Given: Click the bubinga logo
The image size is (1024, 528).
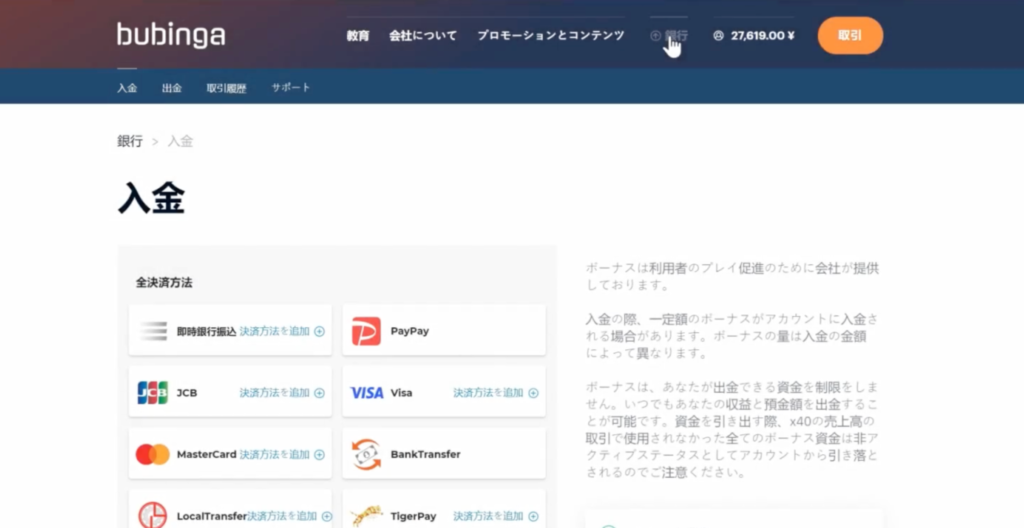Looking at the screenshot, I should [x=170, y=35].
